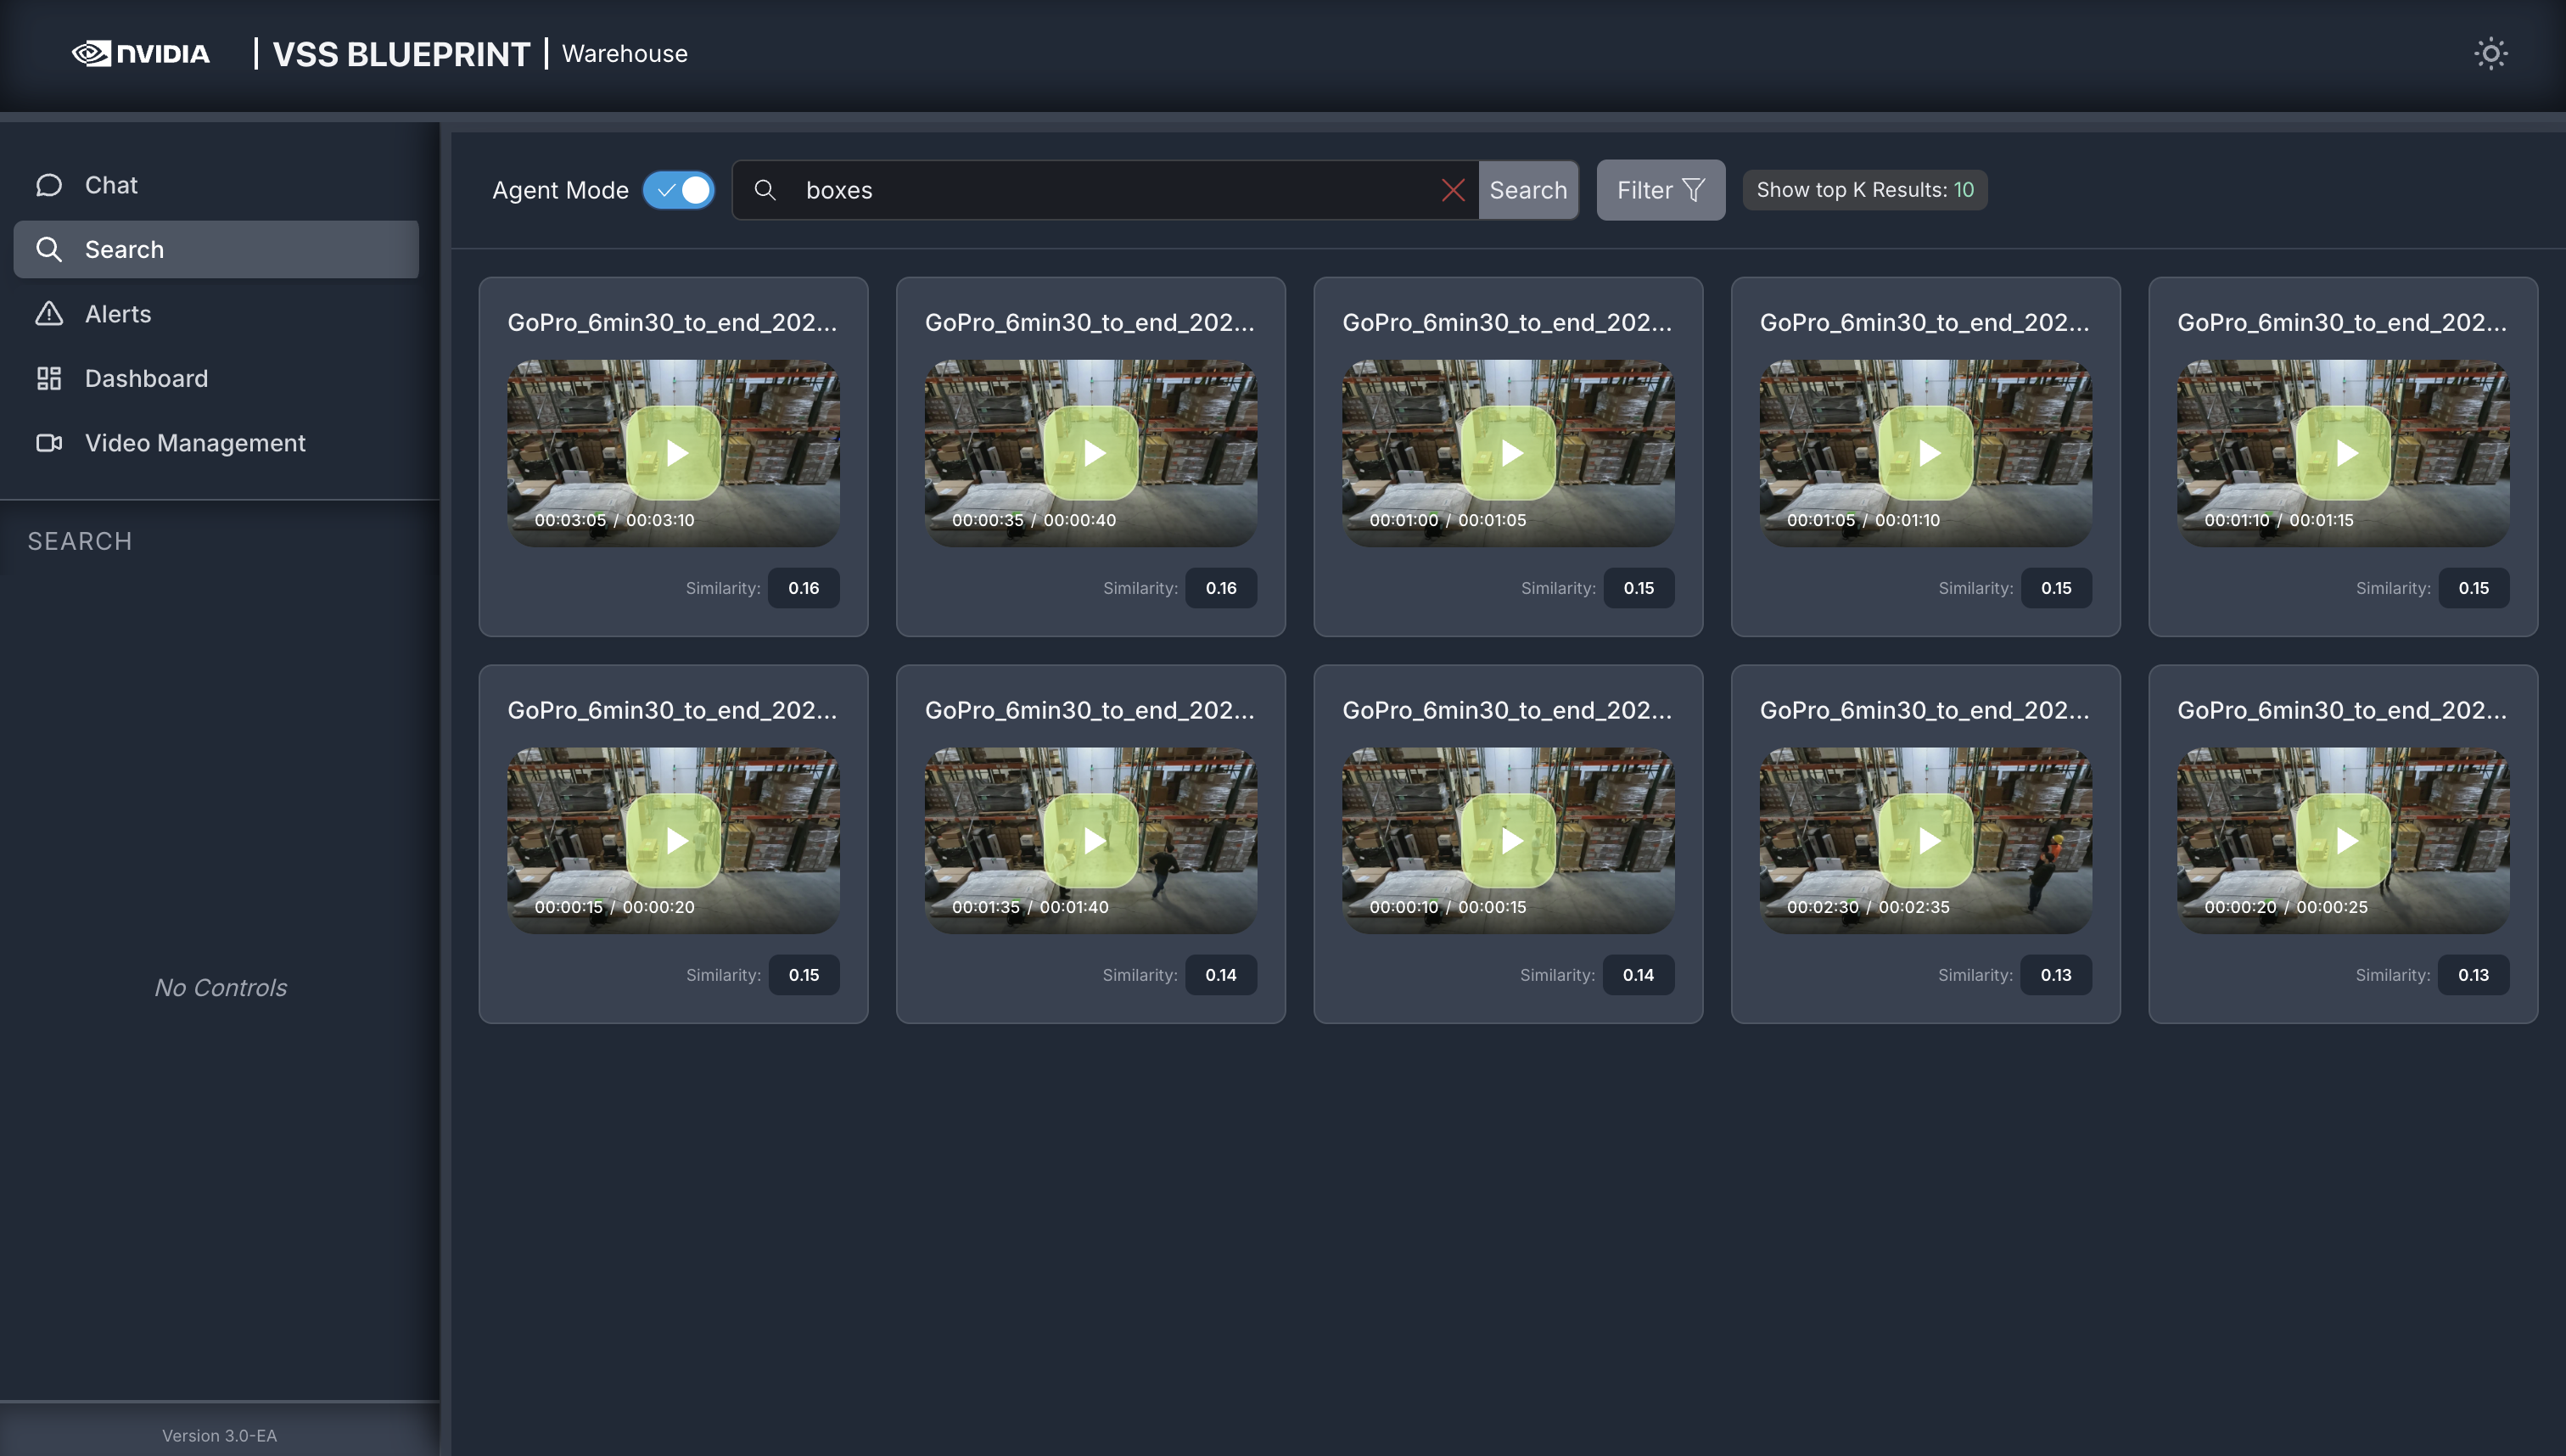The width and height of the screenshot is (2566, 1456).
Task: Click the Alerts warning triangle icon
Action: pos(50,313)
